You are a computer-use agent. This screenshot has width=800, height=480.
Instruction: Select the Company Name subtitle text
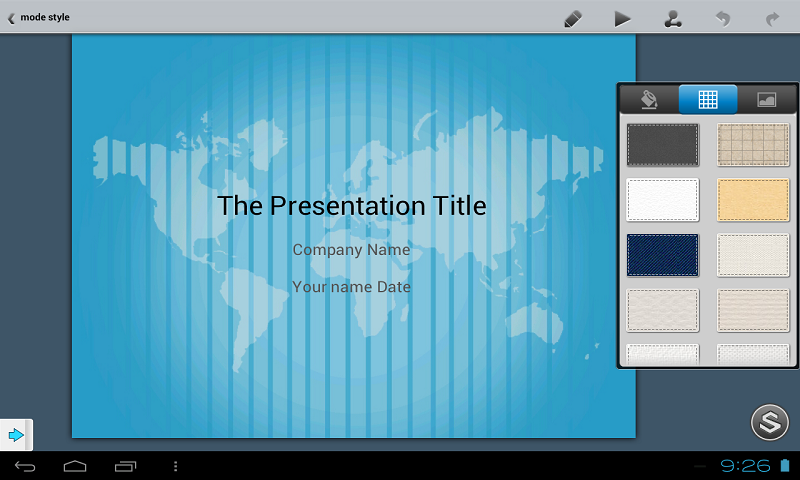click(351, 250)
